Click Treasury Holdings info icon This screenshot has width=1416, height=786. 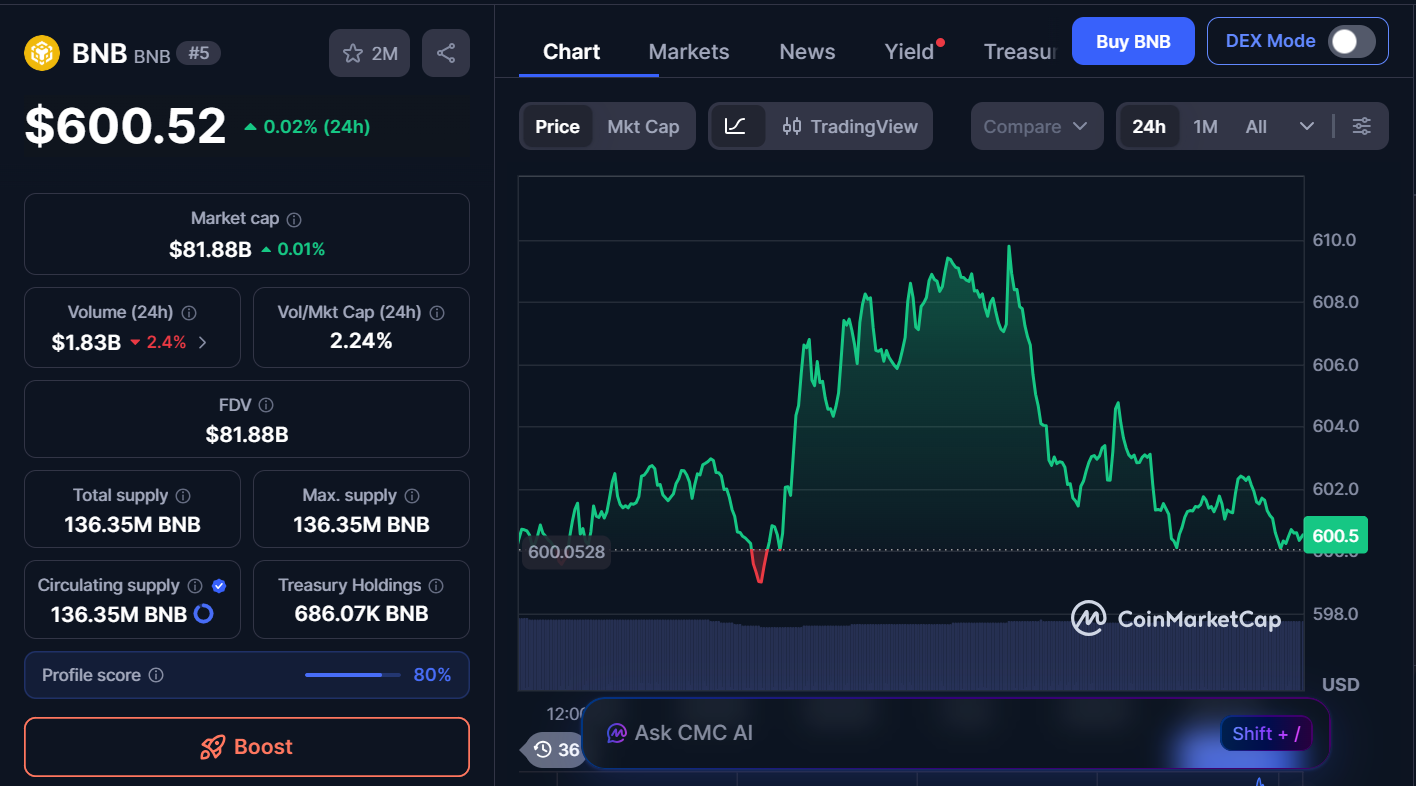pos(436,586)
